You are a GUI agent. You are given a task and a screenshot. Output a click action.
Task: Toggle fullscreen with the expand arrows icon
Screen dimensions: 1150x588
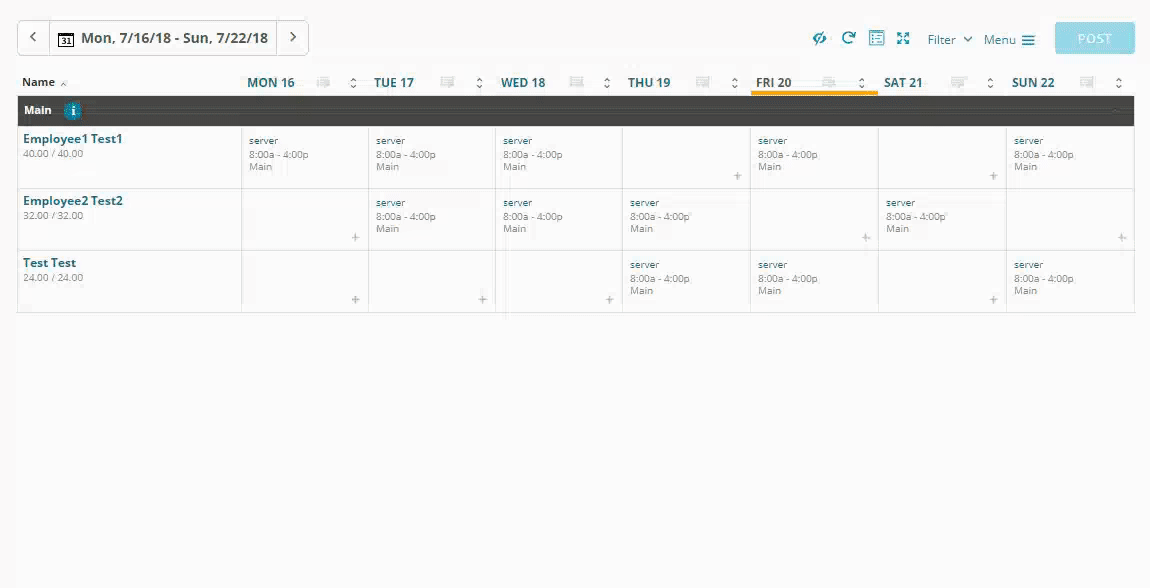(903, 38)
